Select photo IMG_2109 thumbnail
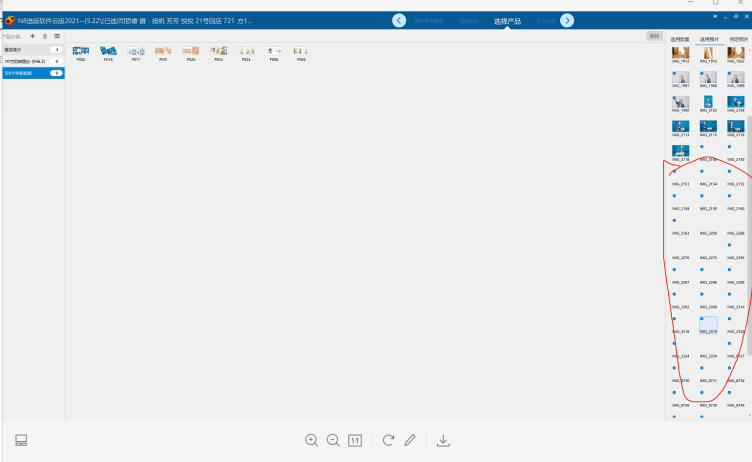 click(736, 104)
